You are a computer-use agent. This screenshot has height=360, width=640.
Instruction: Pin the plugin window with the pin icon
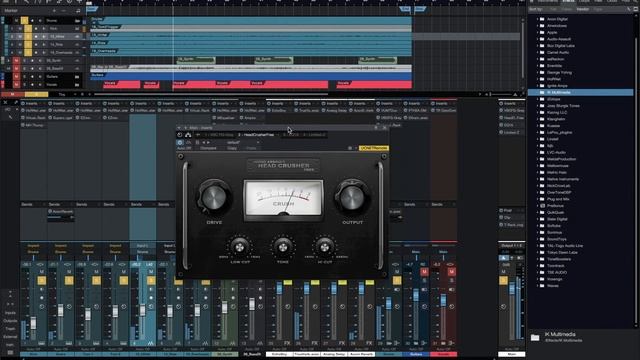[x=376, y=128]
